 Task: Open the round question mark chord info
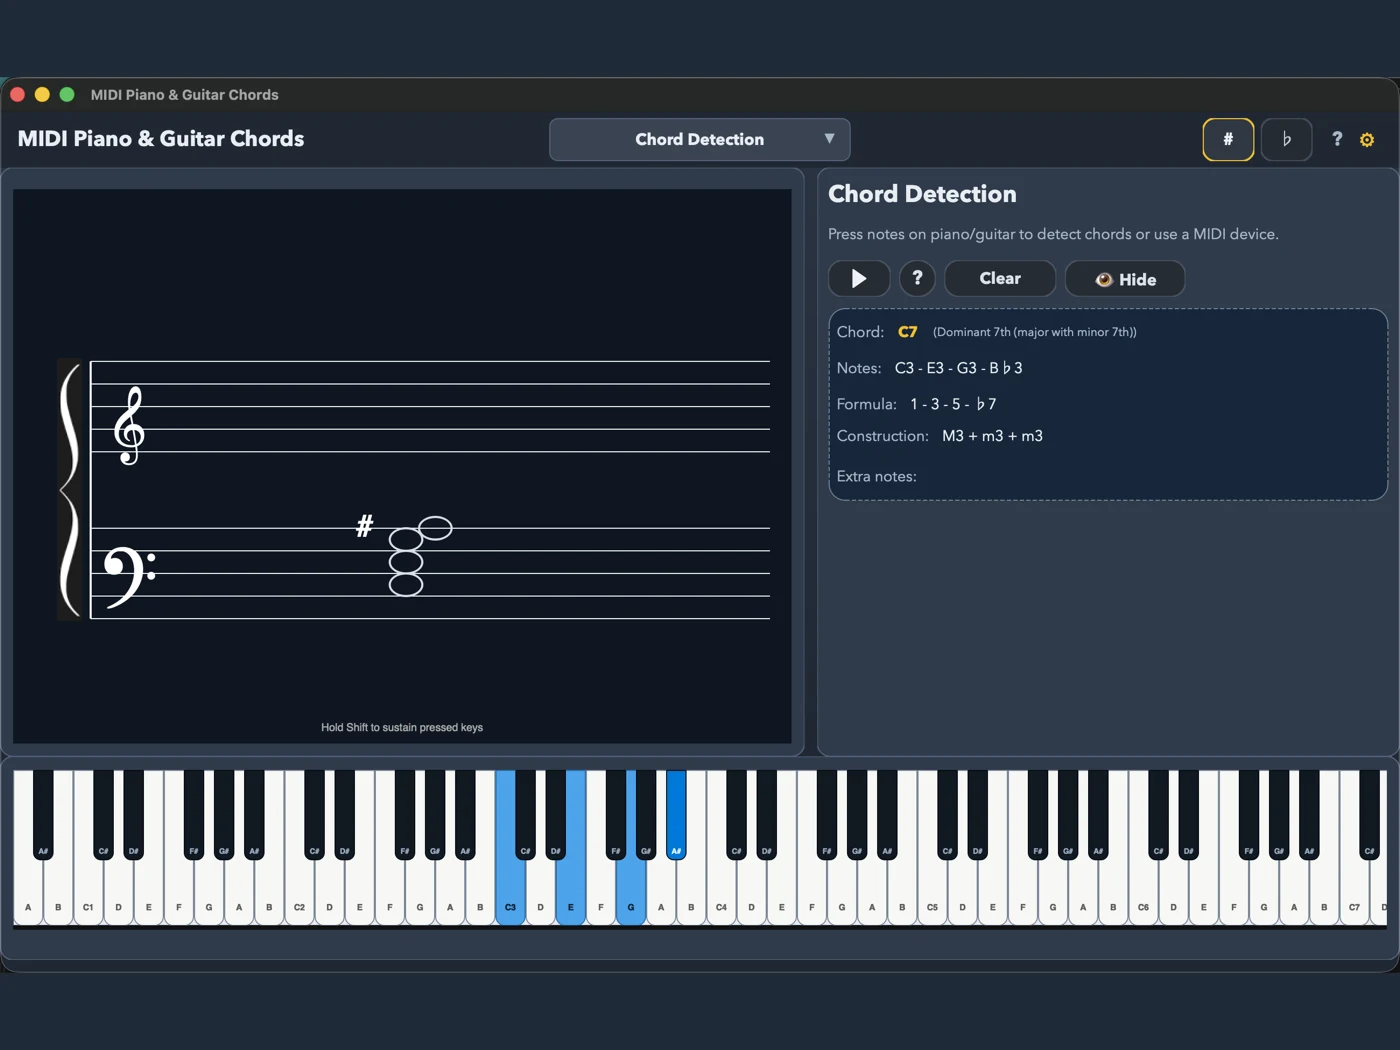pyautogui.click(x=917, y=279)
